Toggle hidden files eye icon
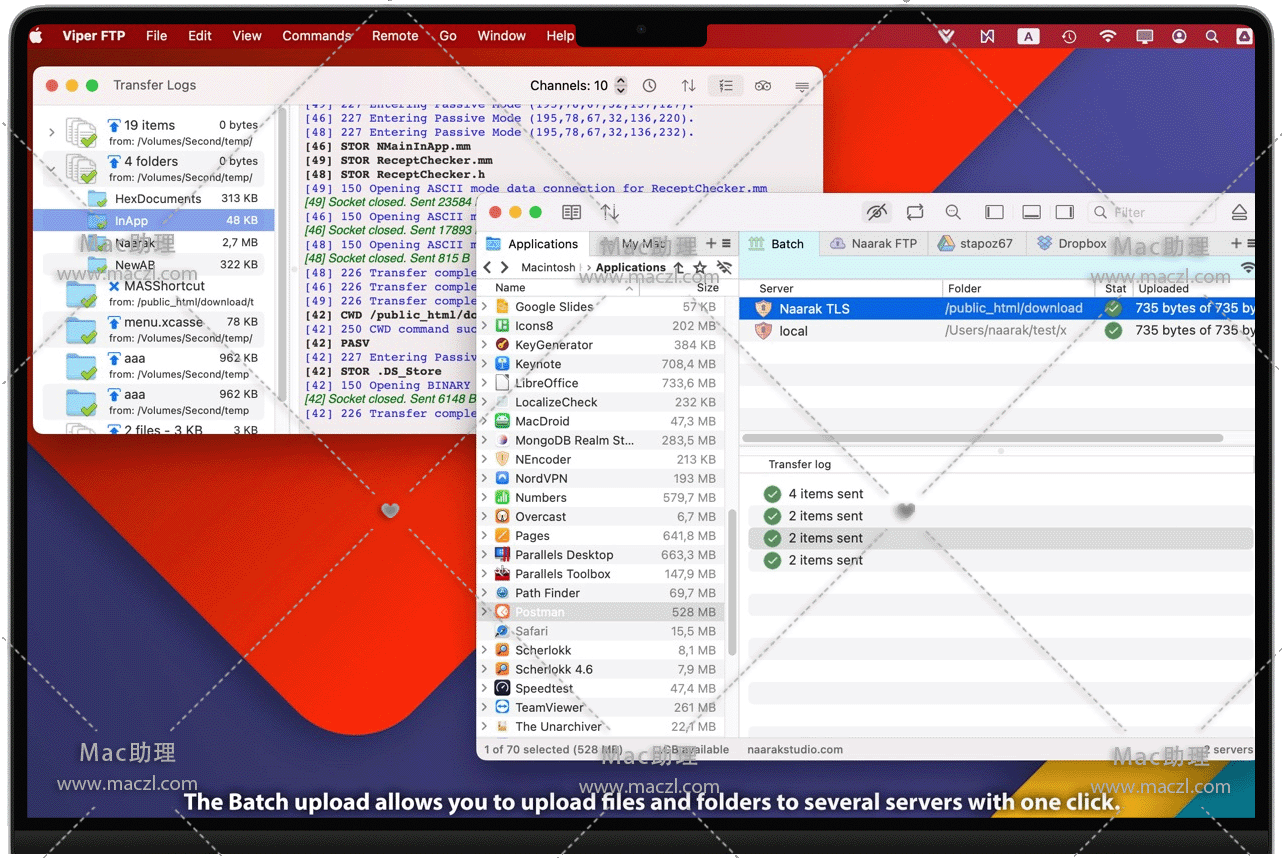The height and width of the screenshot is (858, 1282). coord(877,212)
